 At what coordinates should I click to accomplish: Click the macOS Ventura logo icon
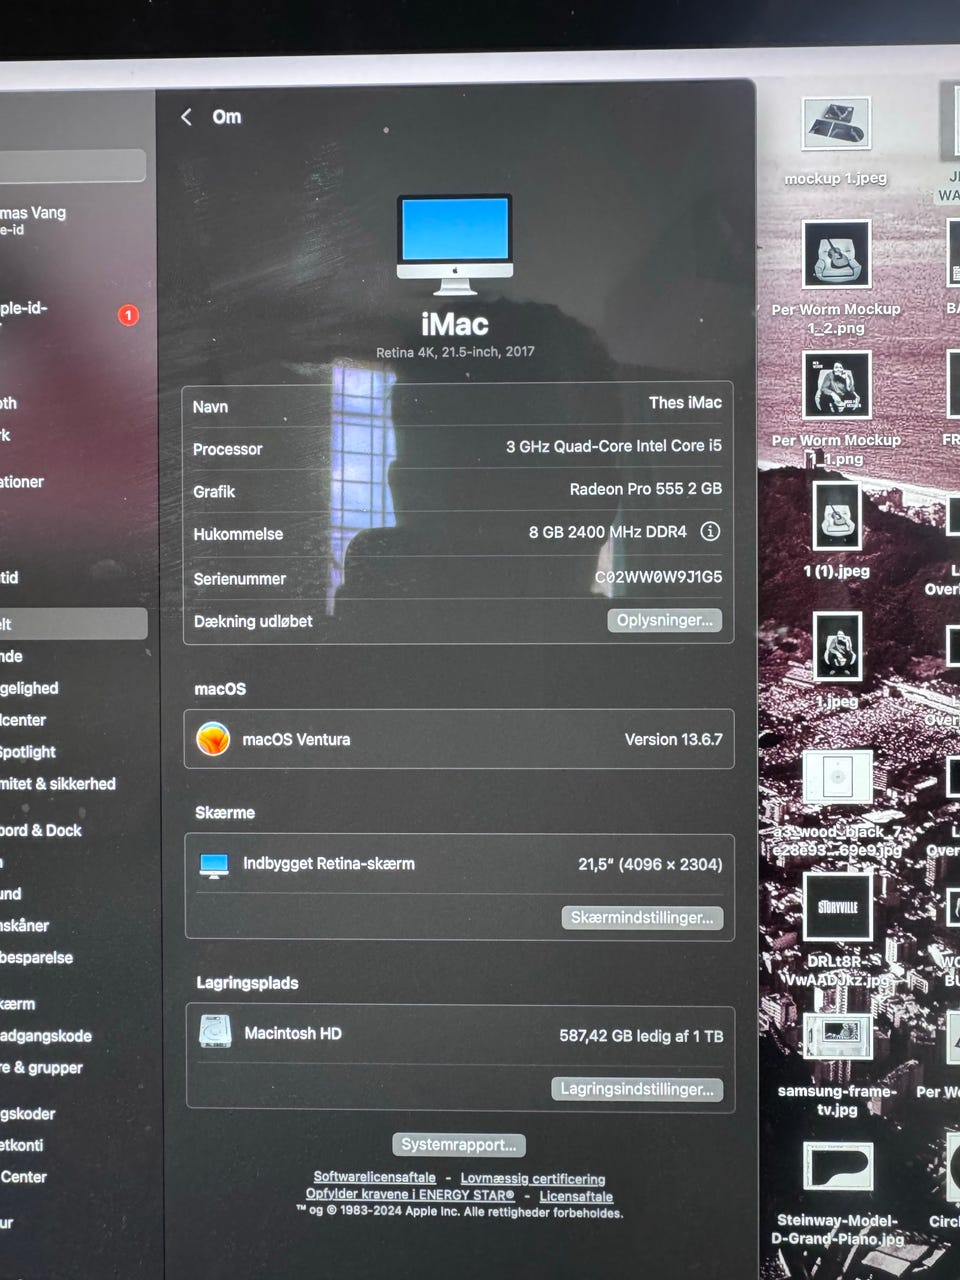(213, 739)
